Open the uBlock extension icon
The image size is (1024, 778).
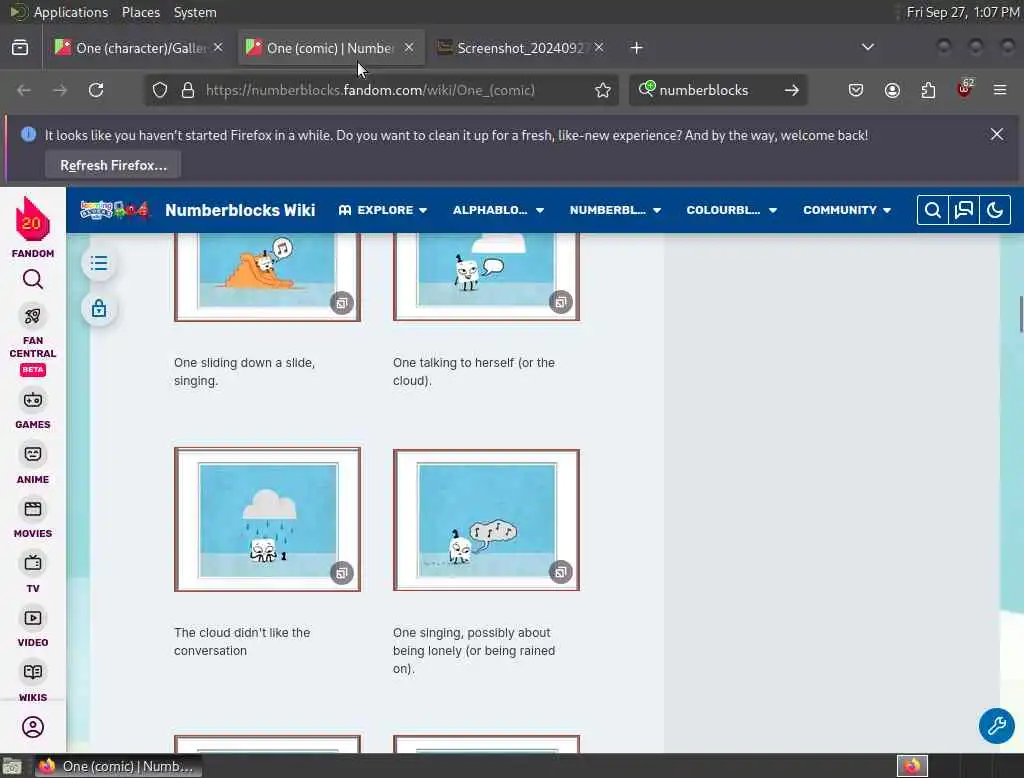point(965,89)
